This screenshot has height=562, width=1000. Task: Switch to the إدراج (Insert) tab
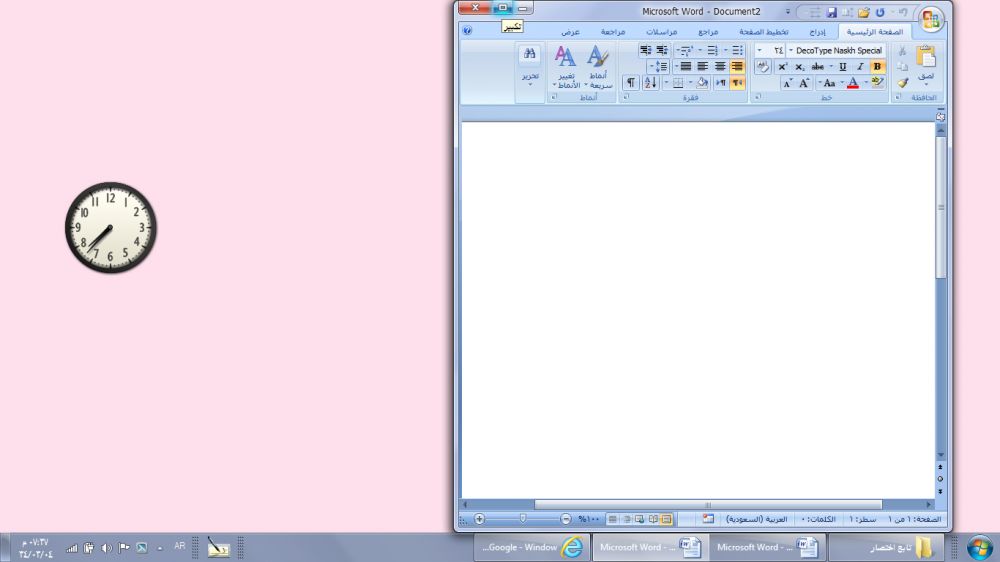pos(818,32)
